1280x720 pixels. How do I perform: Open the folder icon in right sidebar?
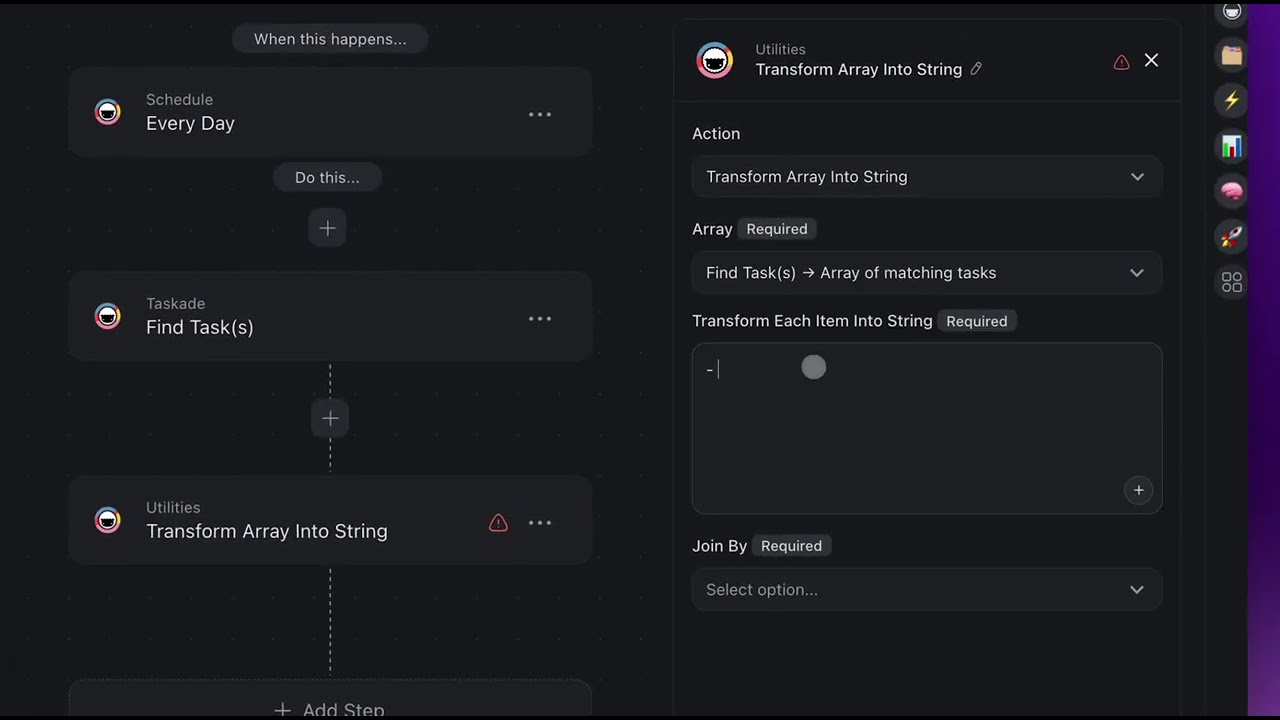click(x=1232, y=56)
